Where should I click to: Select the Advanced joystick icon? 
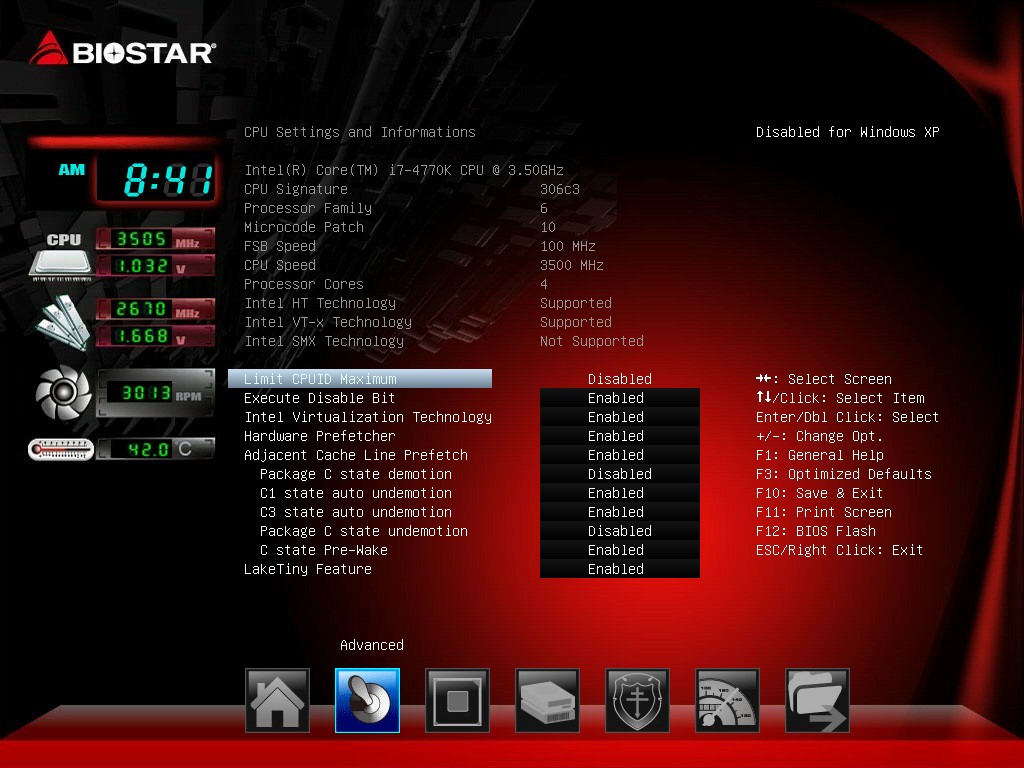(367, 700)
